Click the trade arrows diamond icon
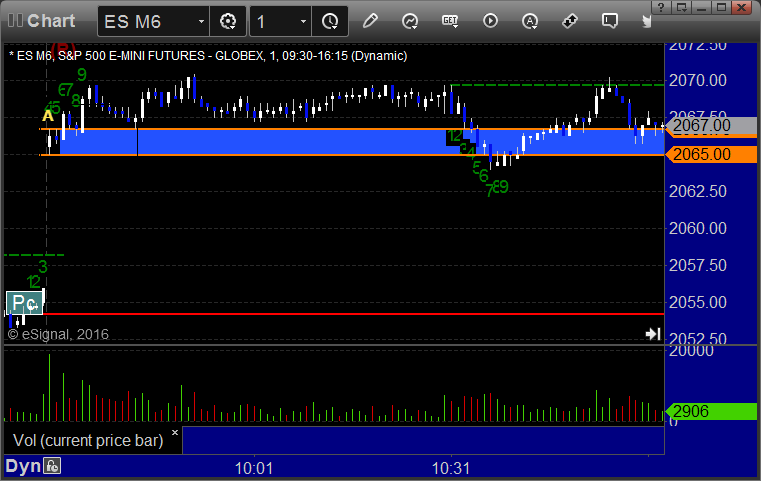The height and width of the screenshot is (481, 761). coord(570,21)
